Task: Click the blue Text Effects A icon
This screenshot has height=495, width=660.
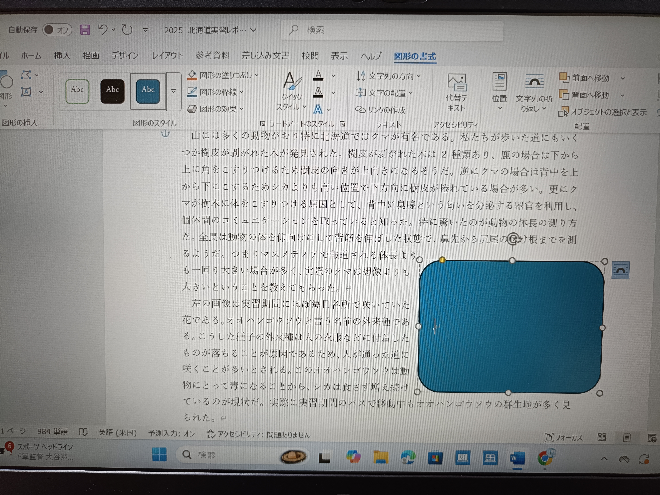Action: (318, 109)
